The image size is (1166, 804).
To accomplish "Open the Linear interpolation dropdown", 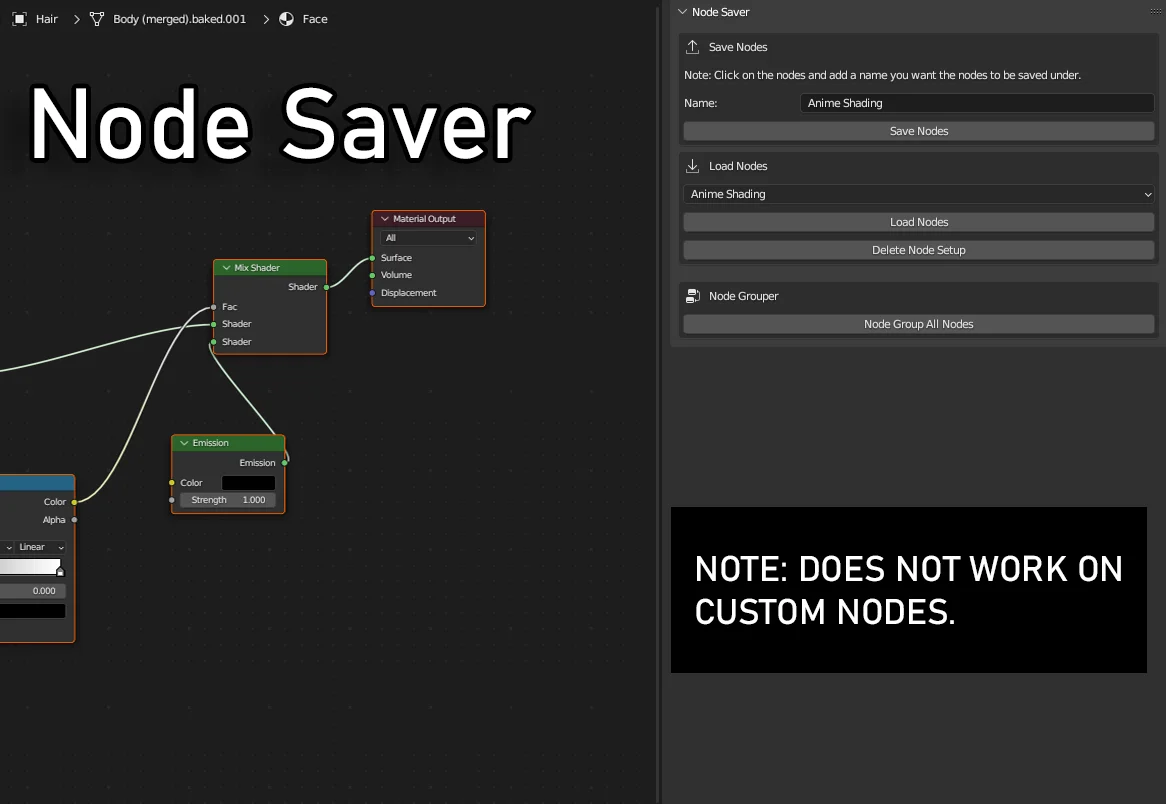I will (x=40, y=547).
